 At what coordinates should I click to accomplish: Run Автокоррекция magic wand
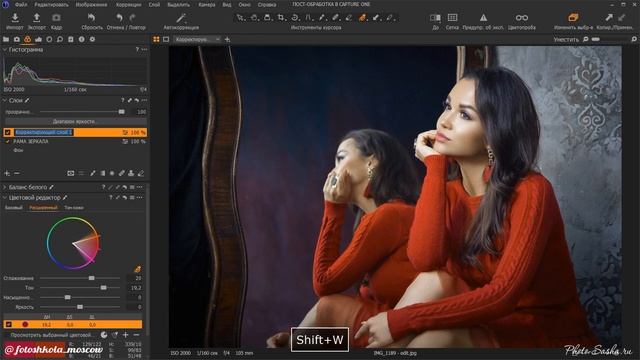[x=181, y=18]
